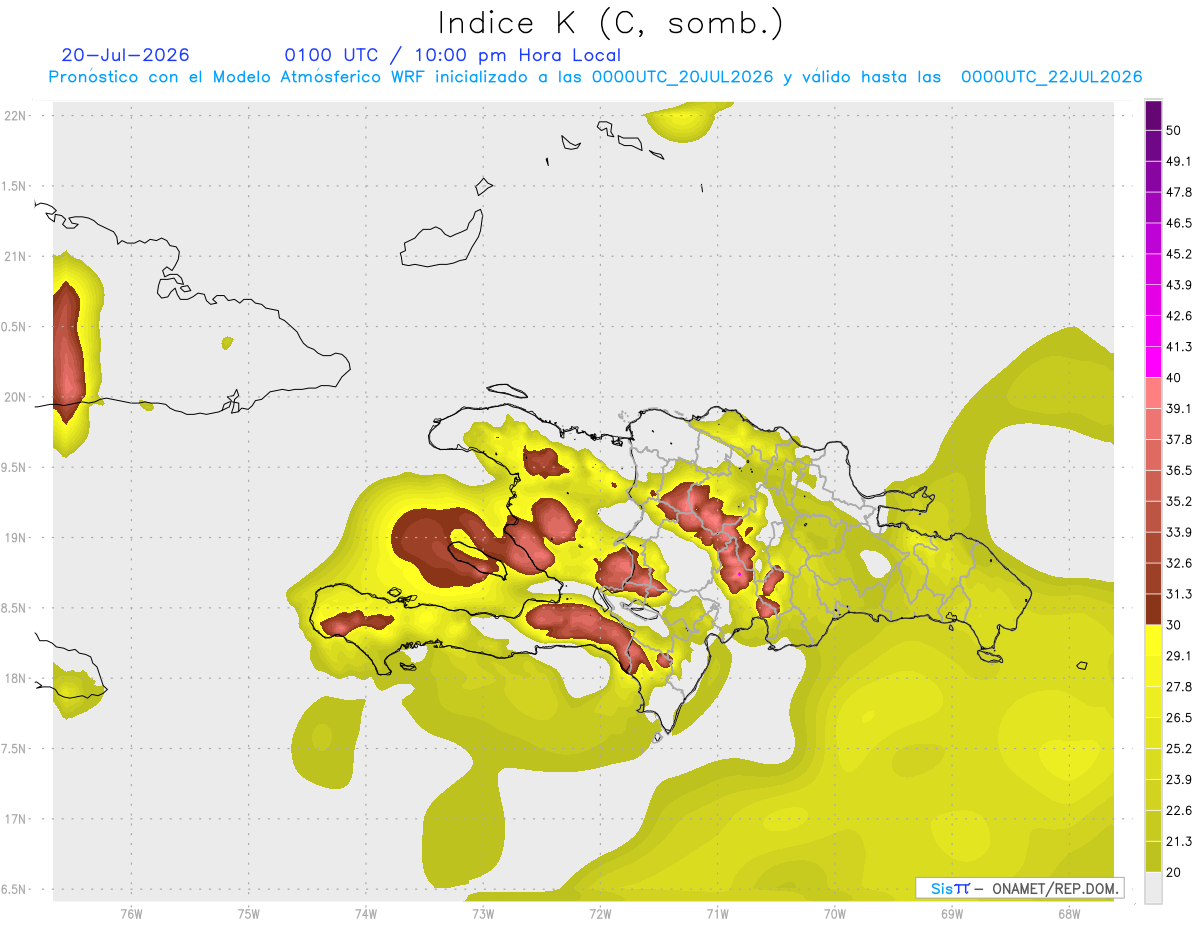
Task: Select the 17N latitude label
Action: tap(16, 819)
